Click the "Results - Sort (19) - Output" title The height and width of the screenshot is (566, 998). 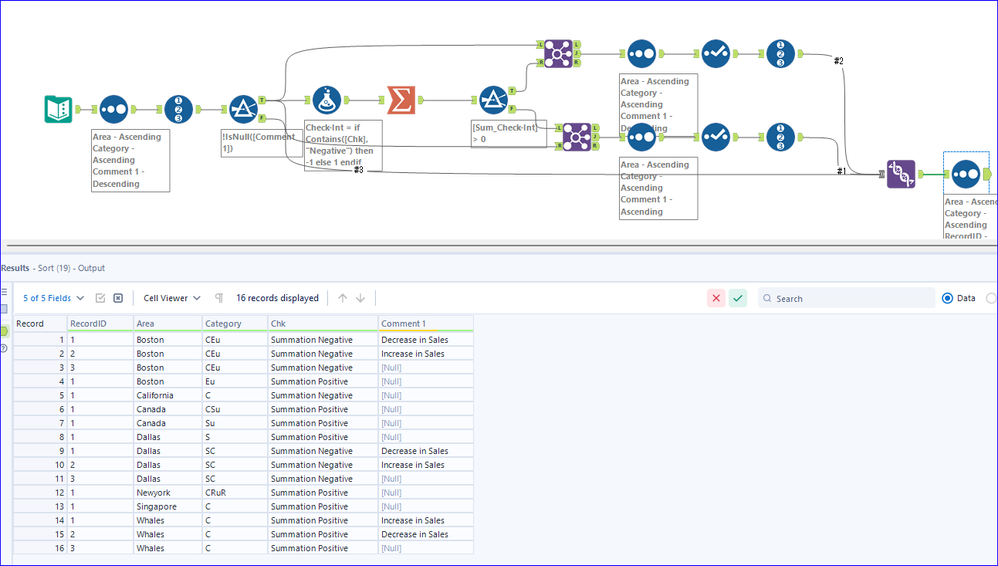(x=53, y=268)
